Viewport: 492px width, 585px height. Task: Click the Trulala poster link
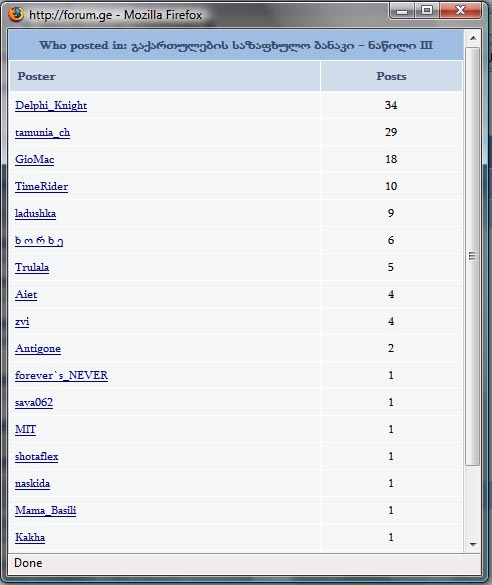pos(32,268)
